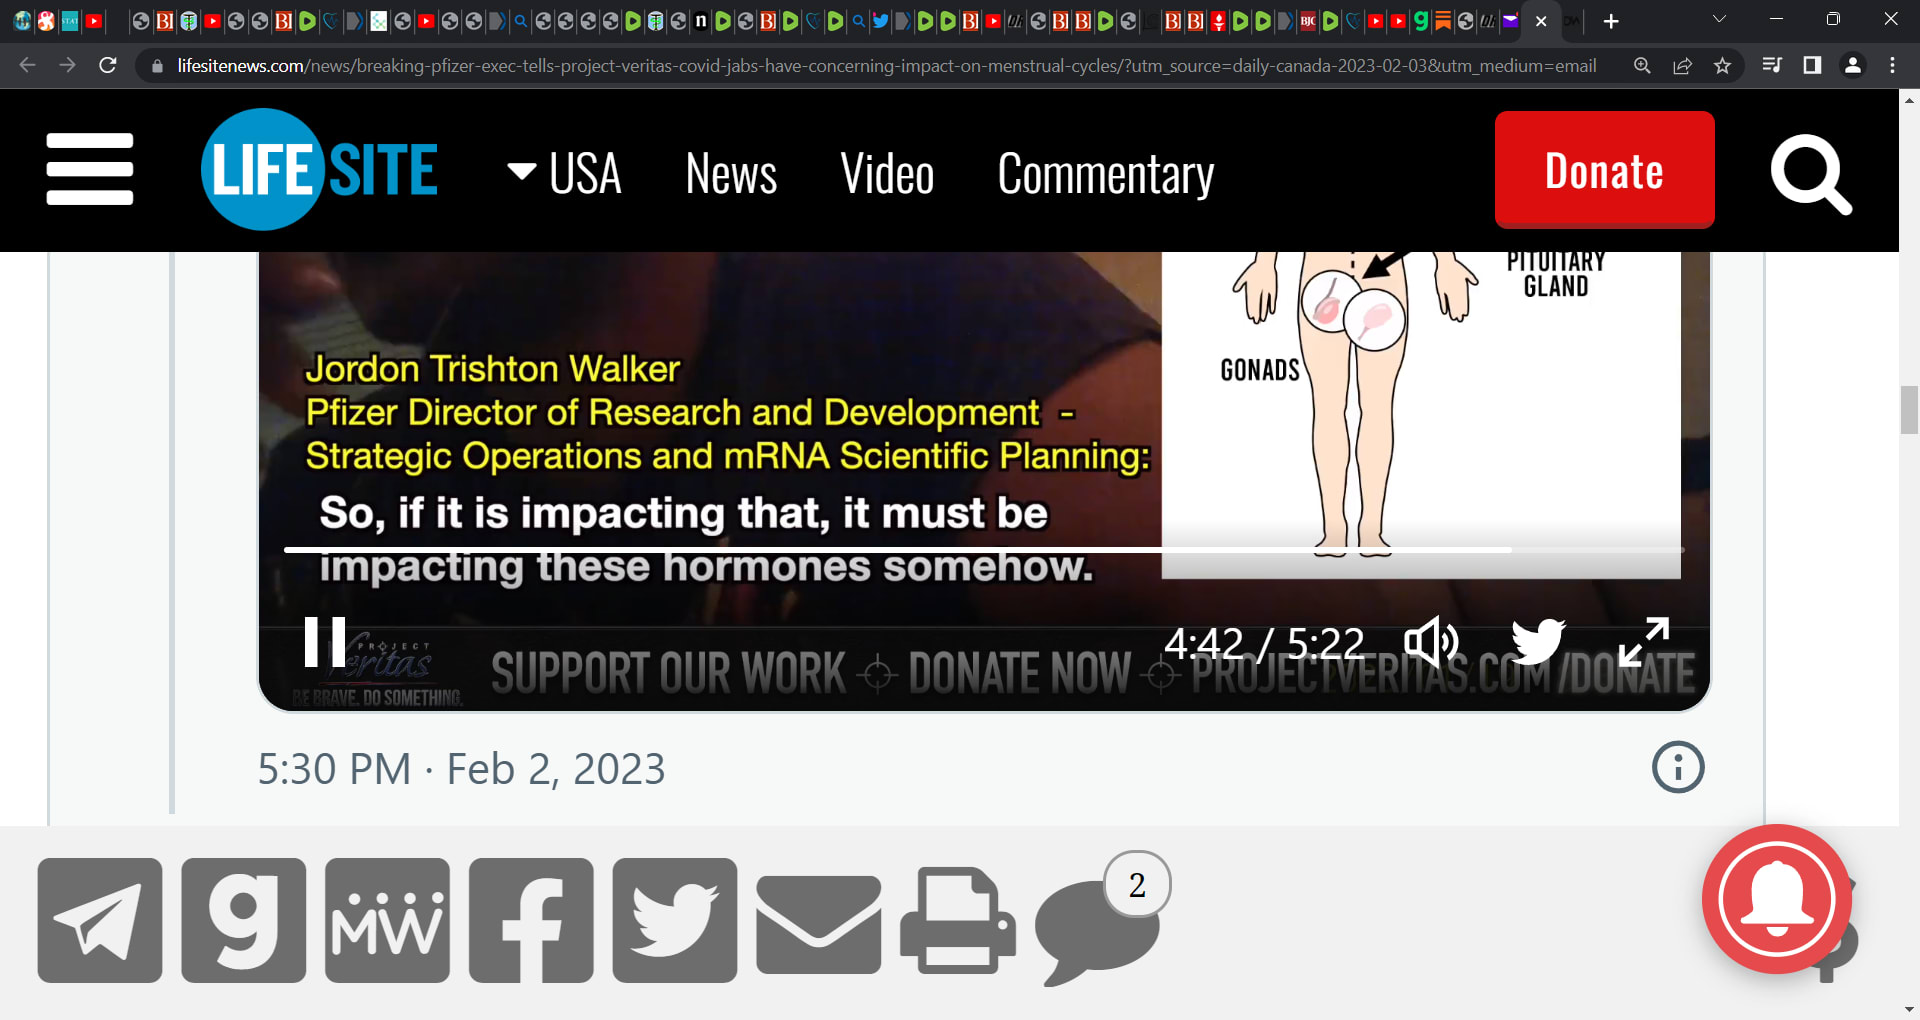Open the Commentary menu
Viewport: 1920px width, 1020px height.
coord(1106,175)
